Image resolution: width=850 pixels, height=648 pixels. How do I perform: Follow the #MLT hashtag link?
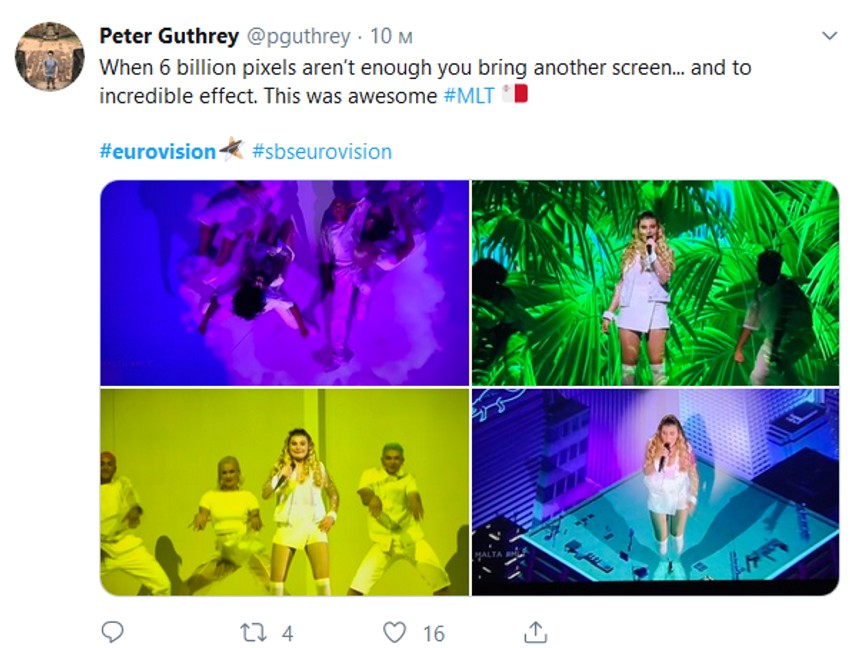click(x=469, y=96)
